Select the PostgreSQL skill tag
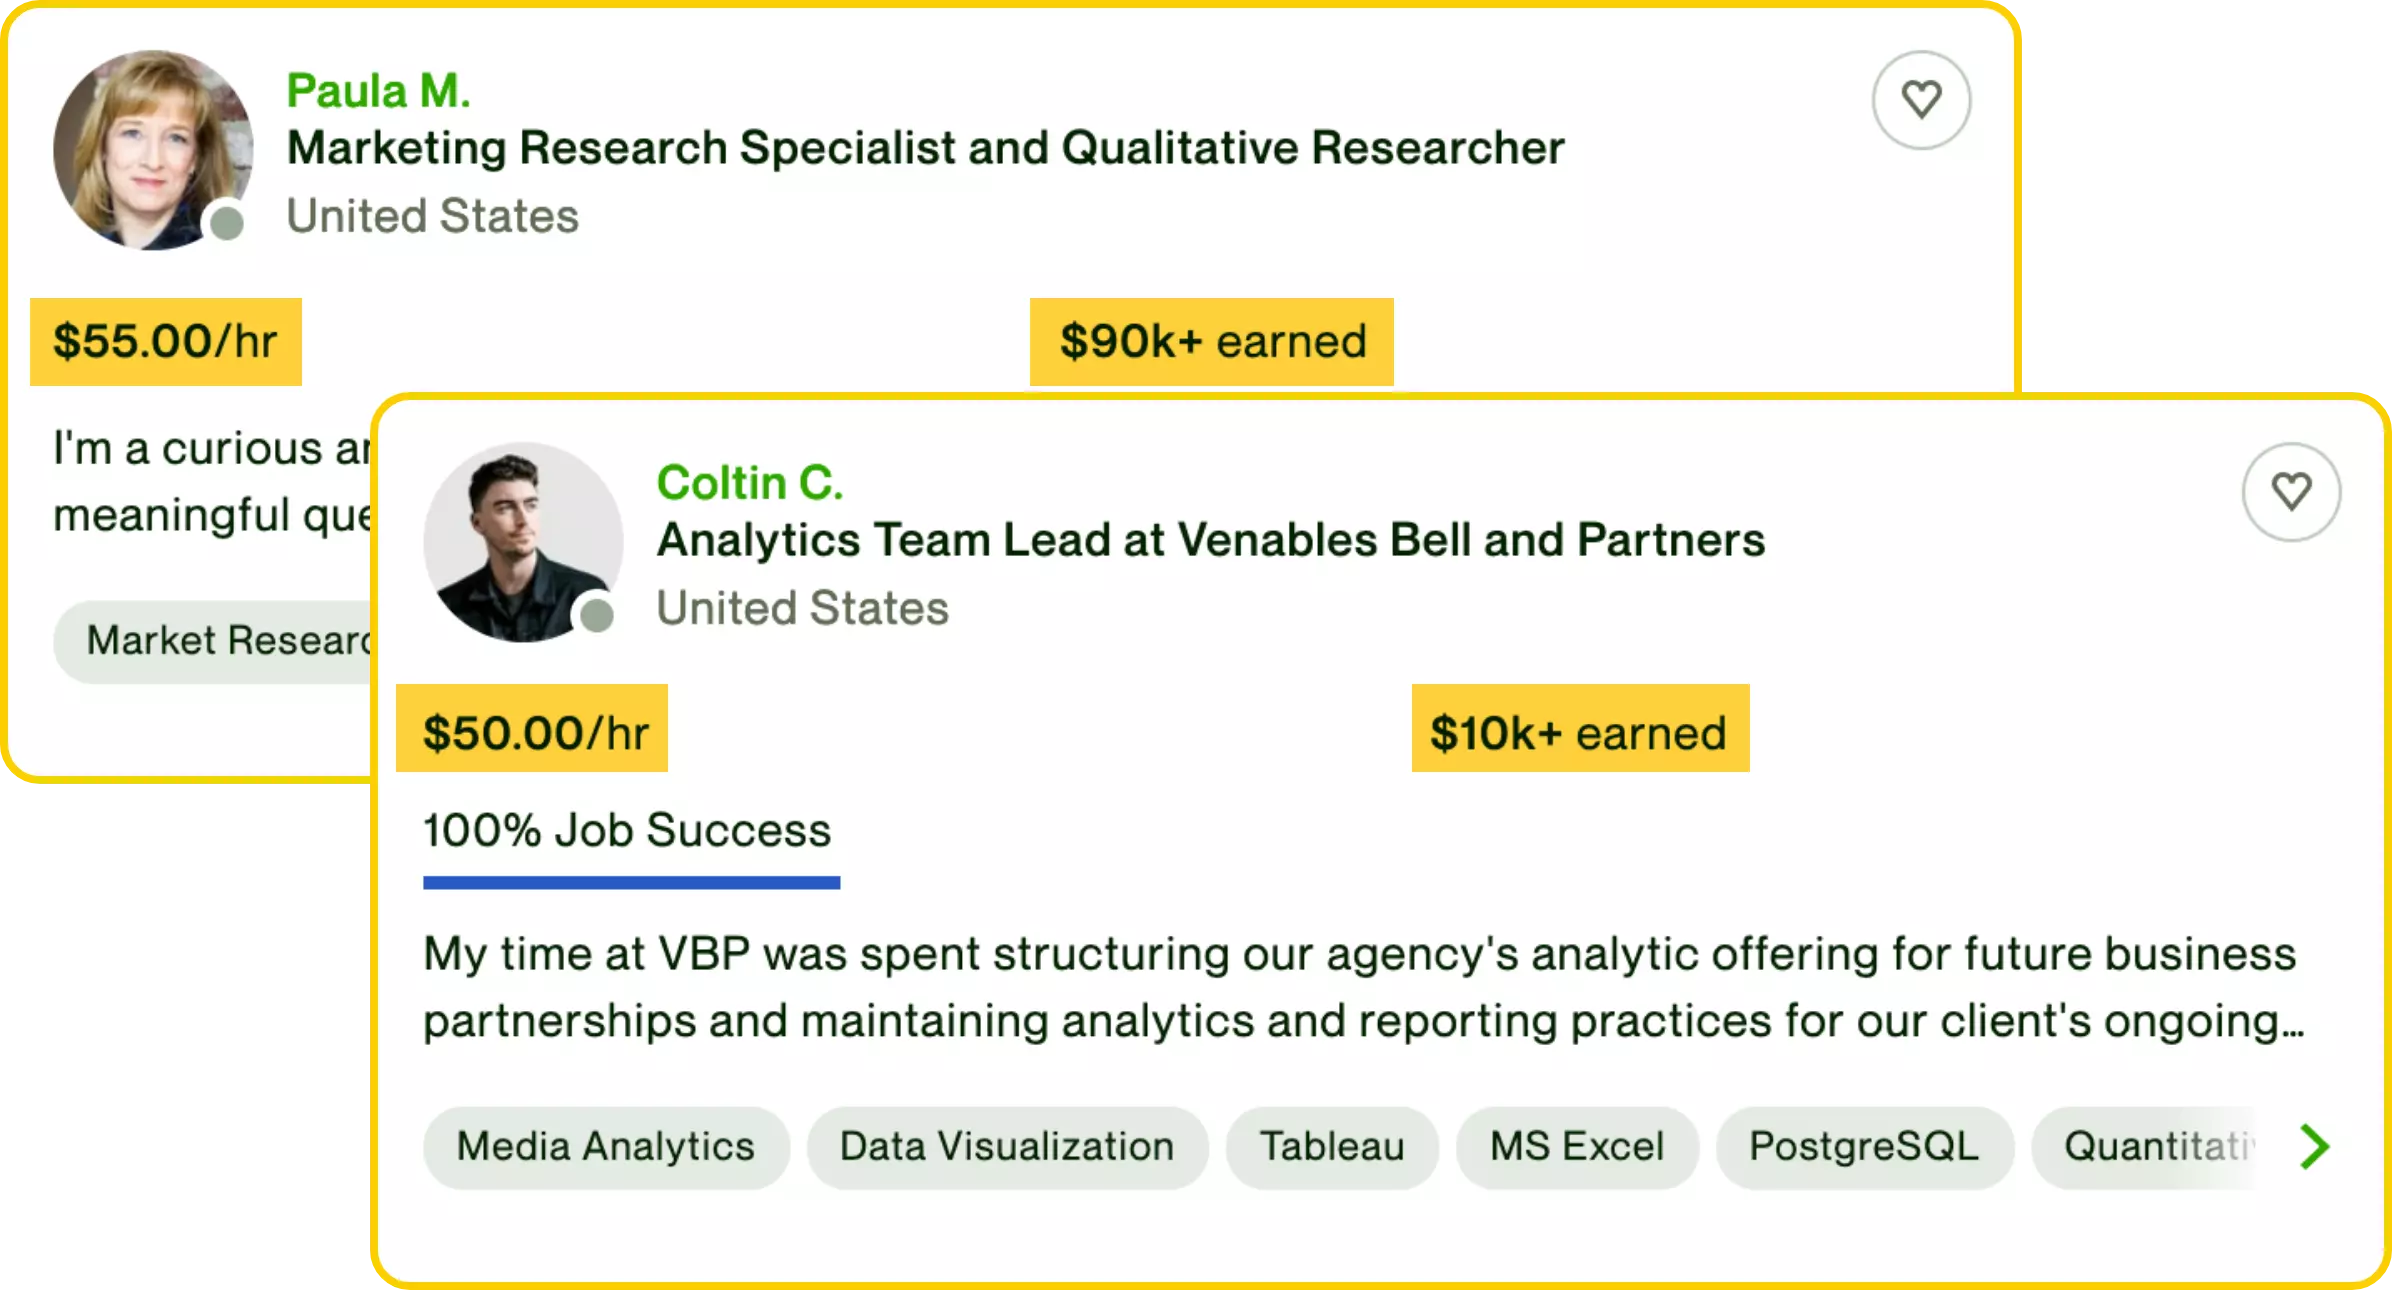The image size is (2392, 1290). click(1864, 1147)
